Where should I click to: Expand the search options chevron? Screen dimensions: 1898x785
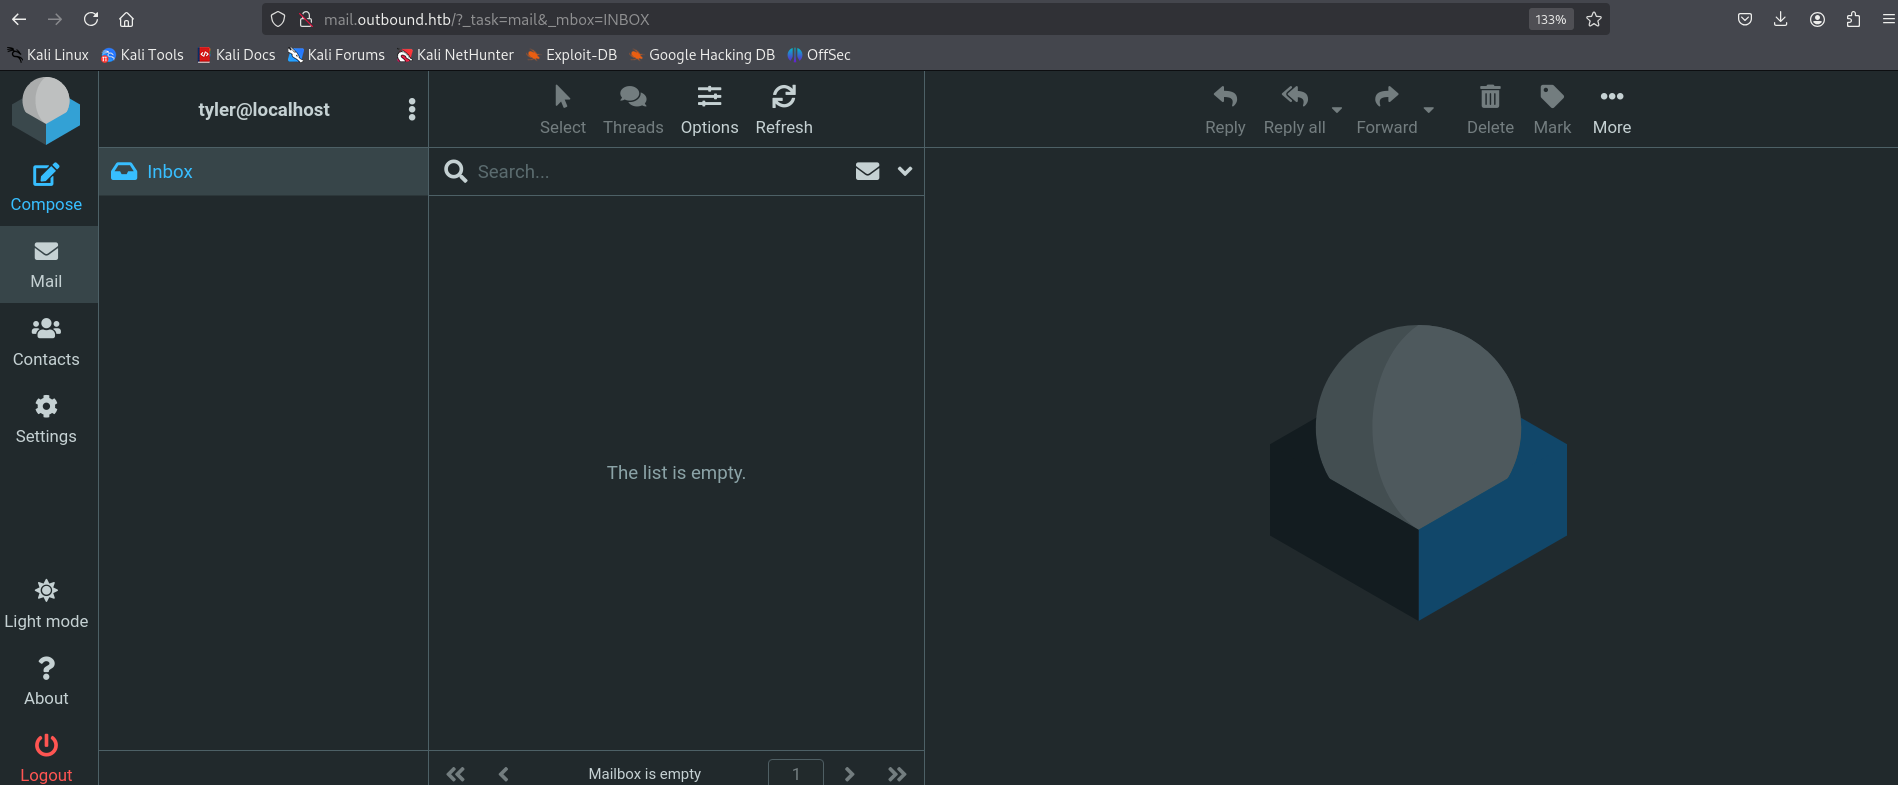coord(905,171)
